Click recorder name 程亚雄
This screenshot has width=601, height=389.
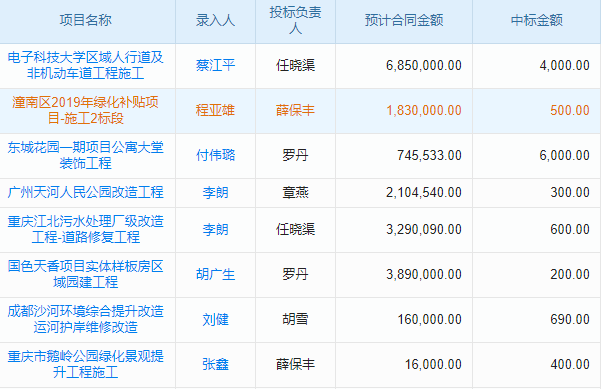click(x=215, y=110)
